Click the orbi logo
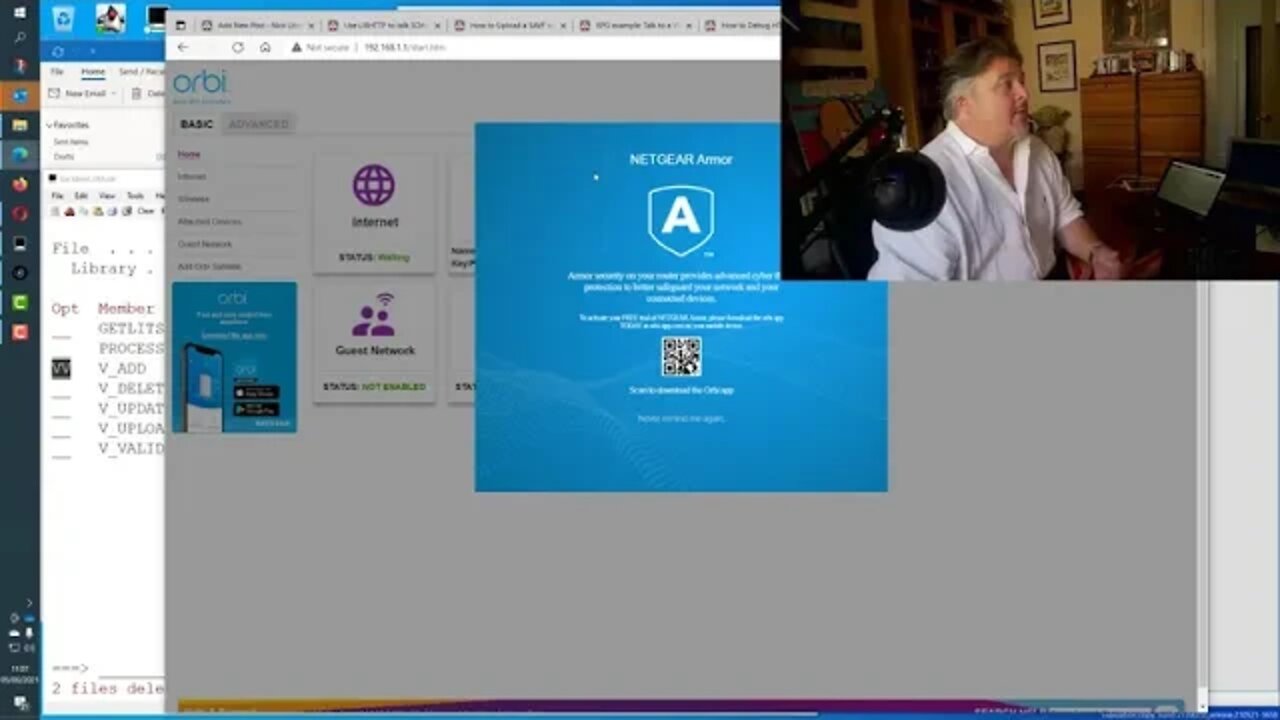The height and width of the screenshot is (720, 1280). pos(199,82)
